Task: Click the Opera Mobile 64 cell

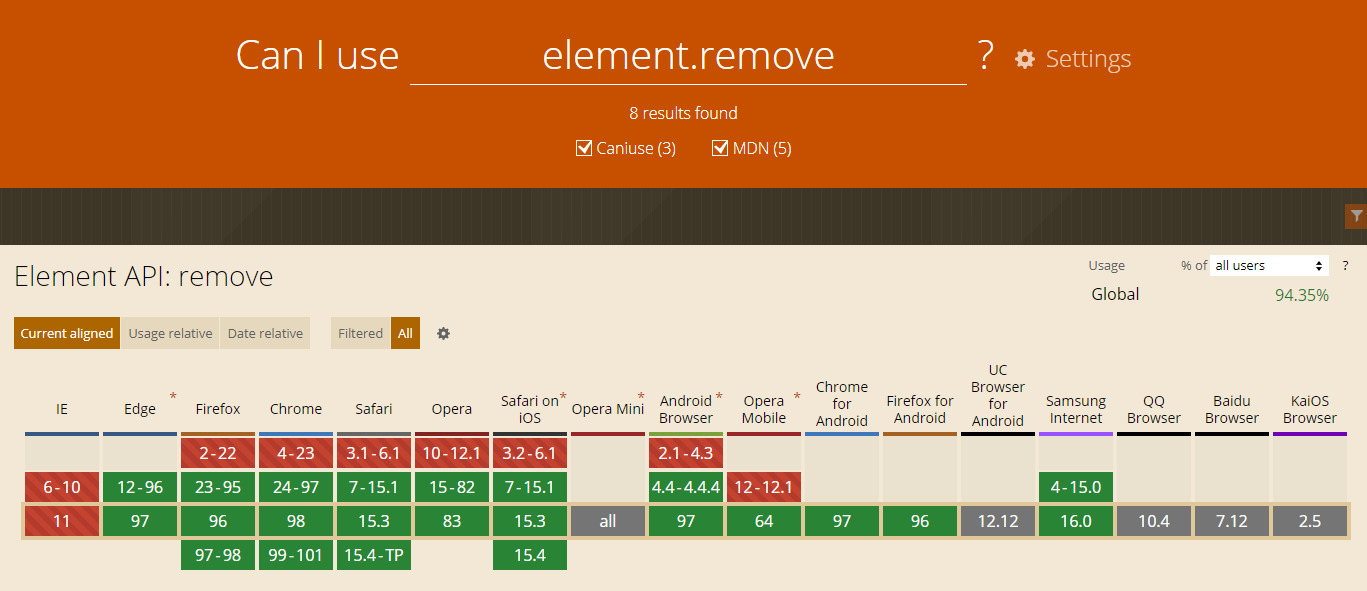Action: point(764,521)
